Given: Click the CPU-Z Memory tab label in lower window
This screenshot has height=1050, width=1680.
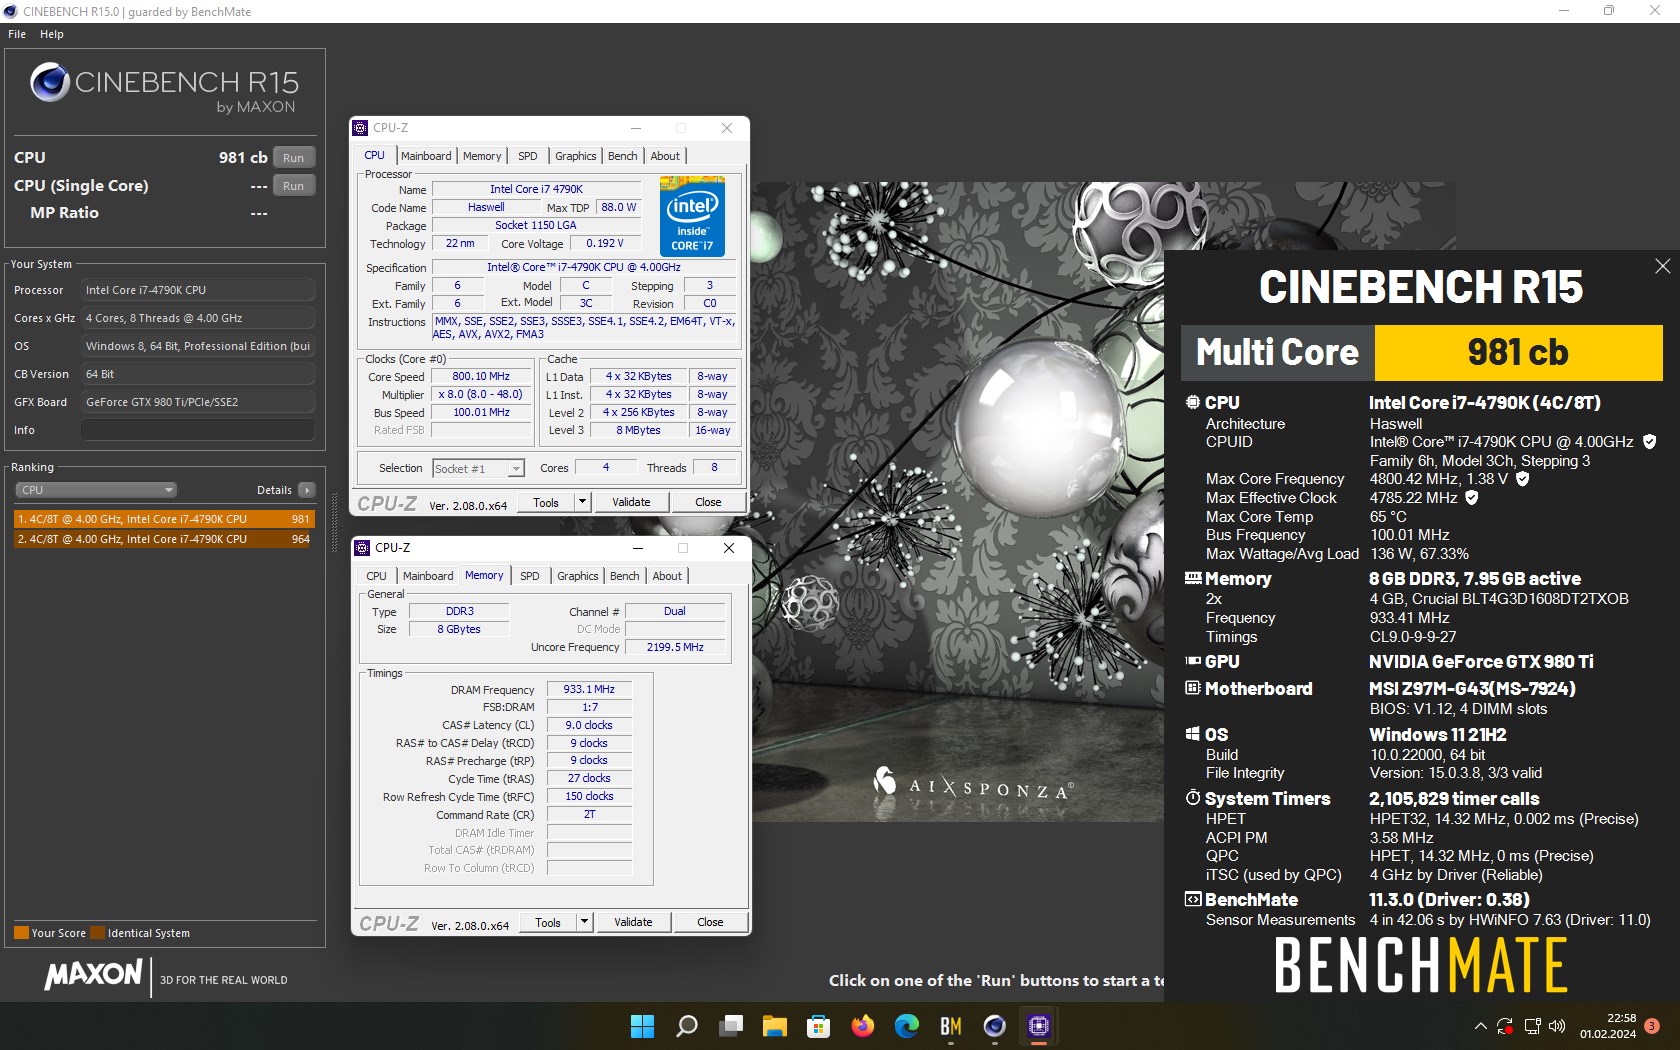Looking at the screenshot, I should point(484,575).
